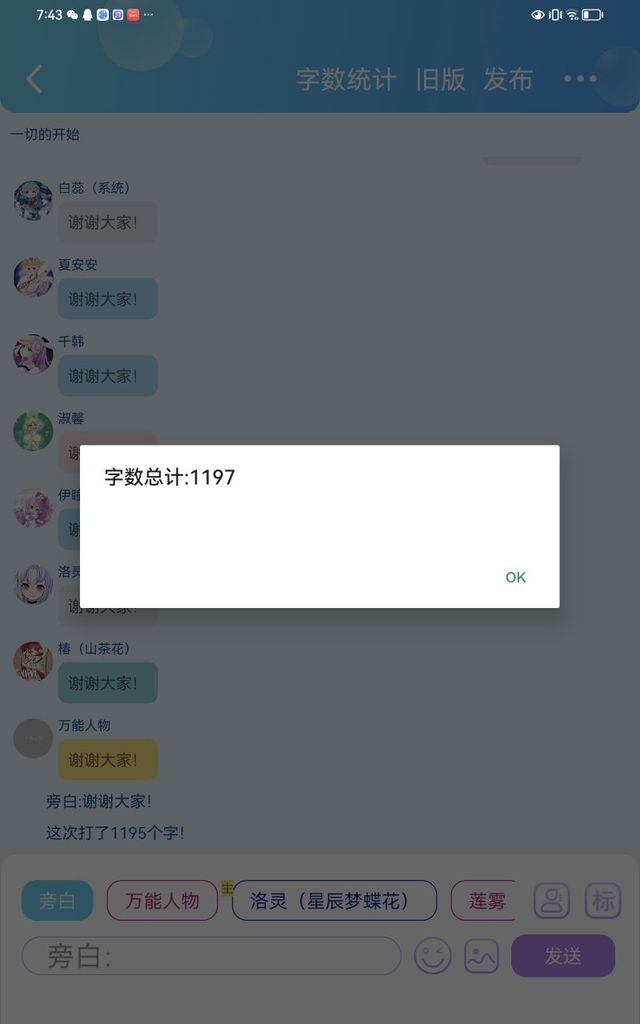Send the message with 发送 button
Image resolution: width=640 pixels, height=1024 pixels.
coord(563,956)
